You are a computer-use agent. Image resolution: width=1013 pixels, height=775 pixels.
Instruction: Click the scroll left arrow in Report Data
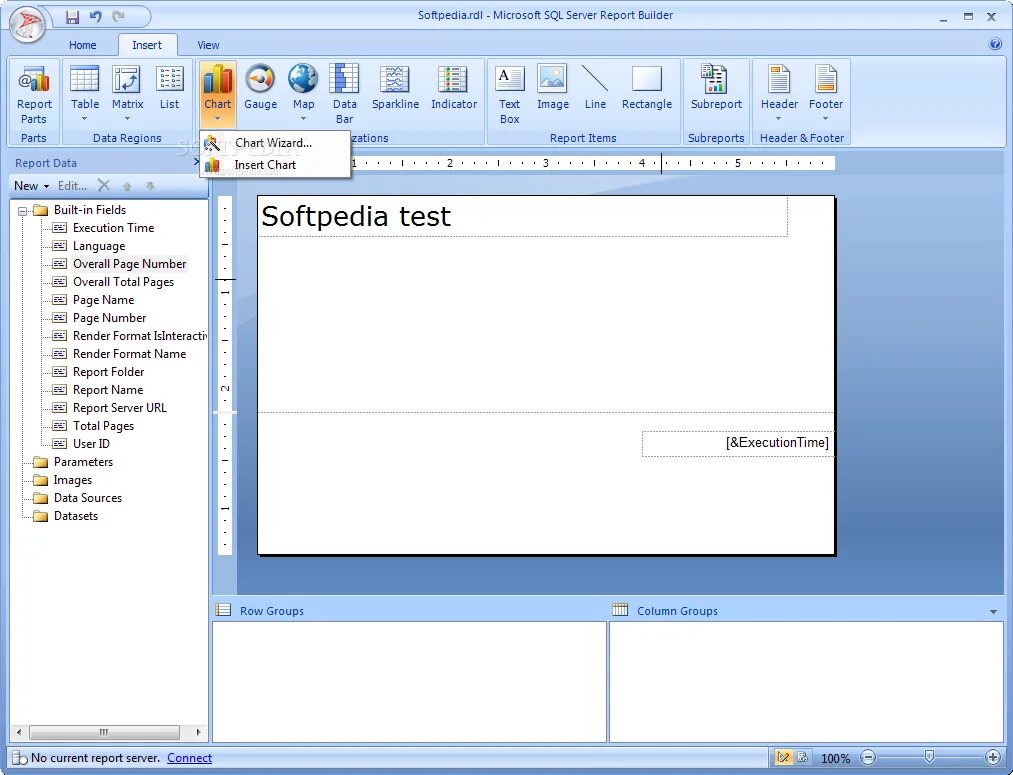(19, 732)
